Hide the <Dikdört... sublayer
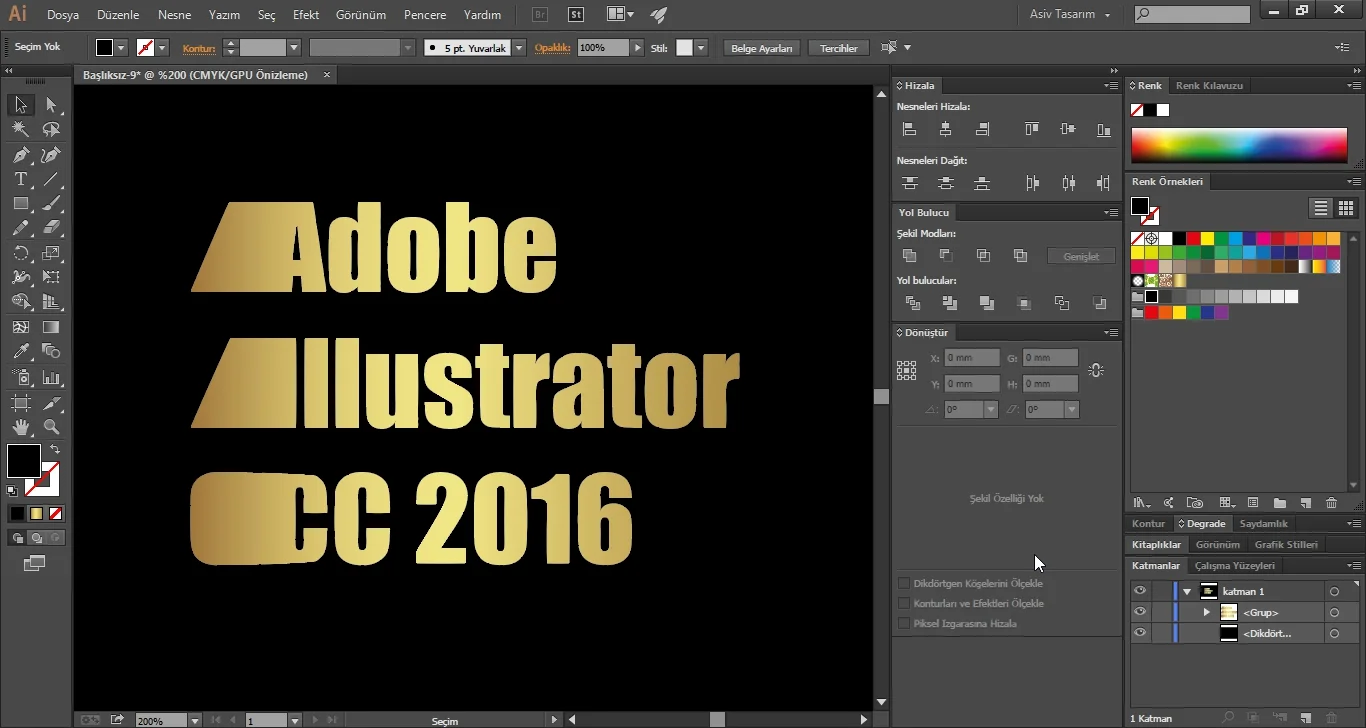1366x728 pixels. [1140, 633]
